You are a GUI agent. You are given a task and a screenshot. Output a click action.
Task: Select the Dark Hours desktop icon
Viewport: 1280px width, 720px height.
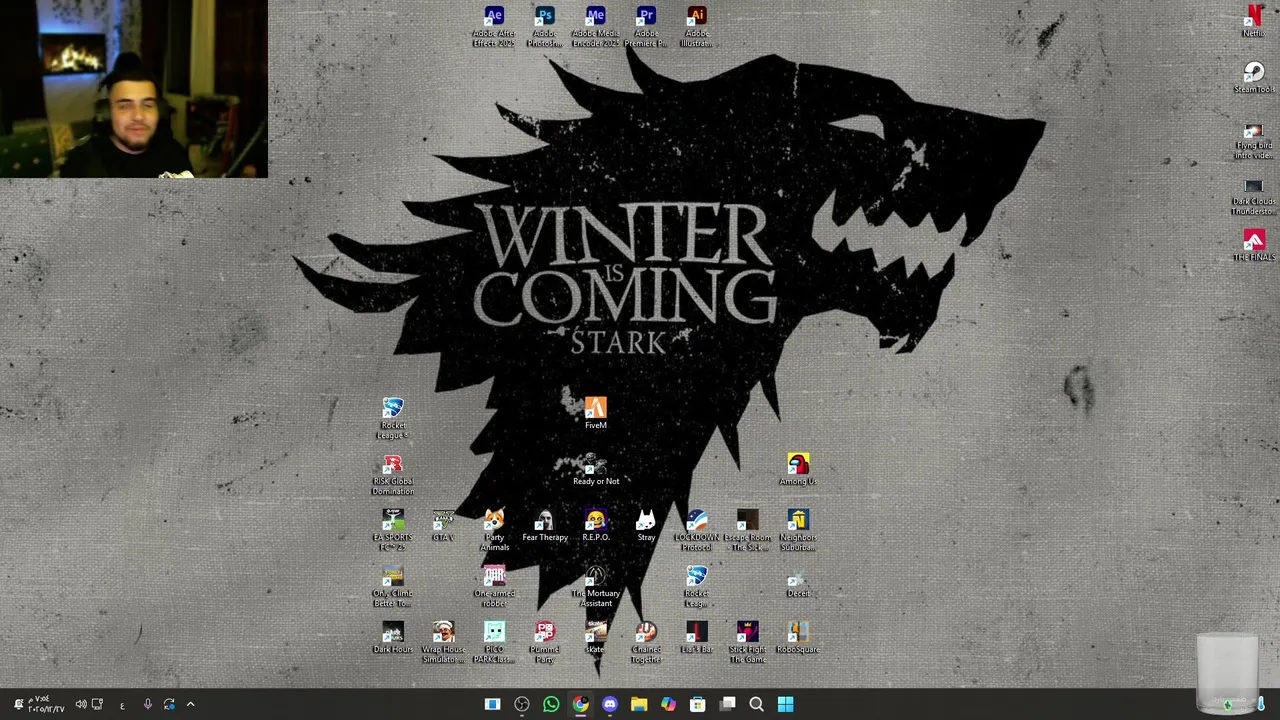click(x=393, y=637)
